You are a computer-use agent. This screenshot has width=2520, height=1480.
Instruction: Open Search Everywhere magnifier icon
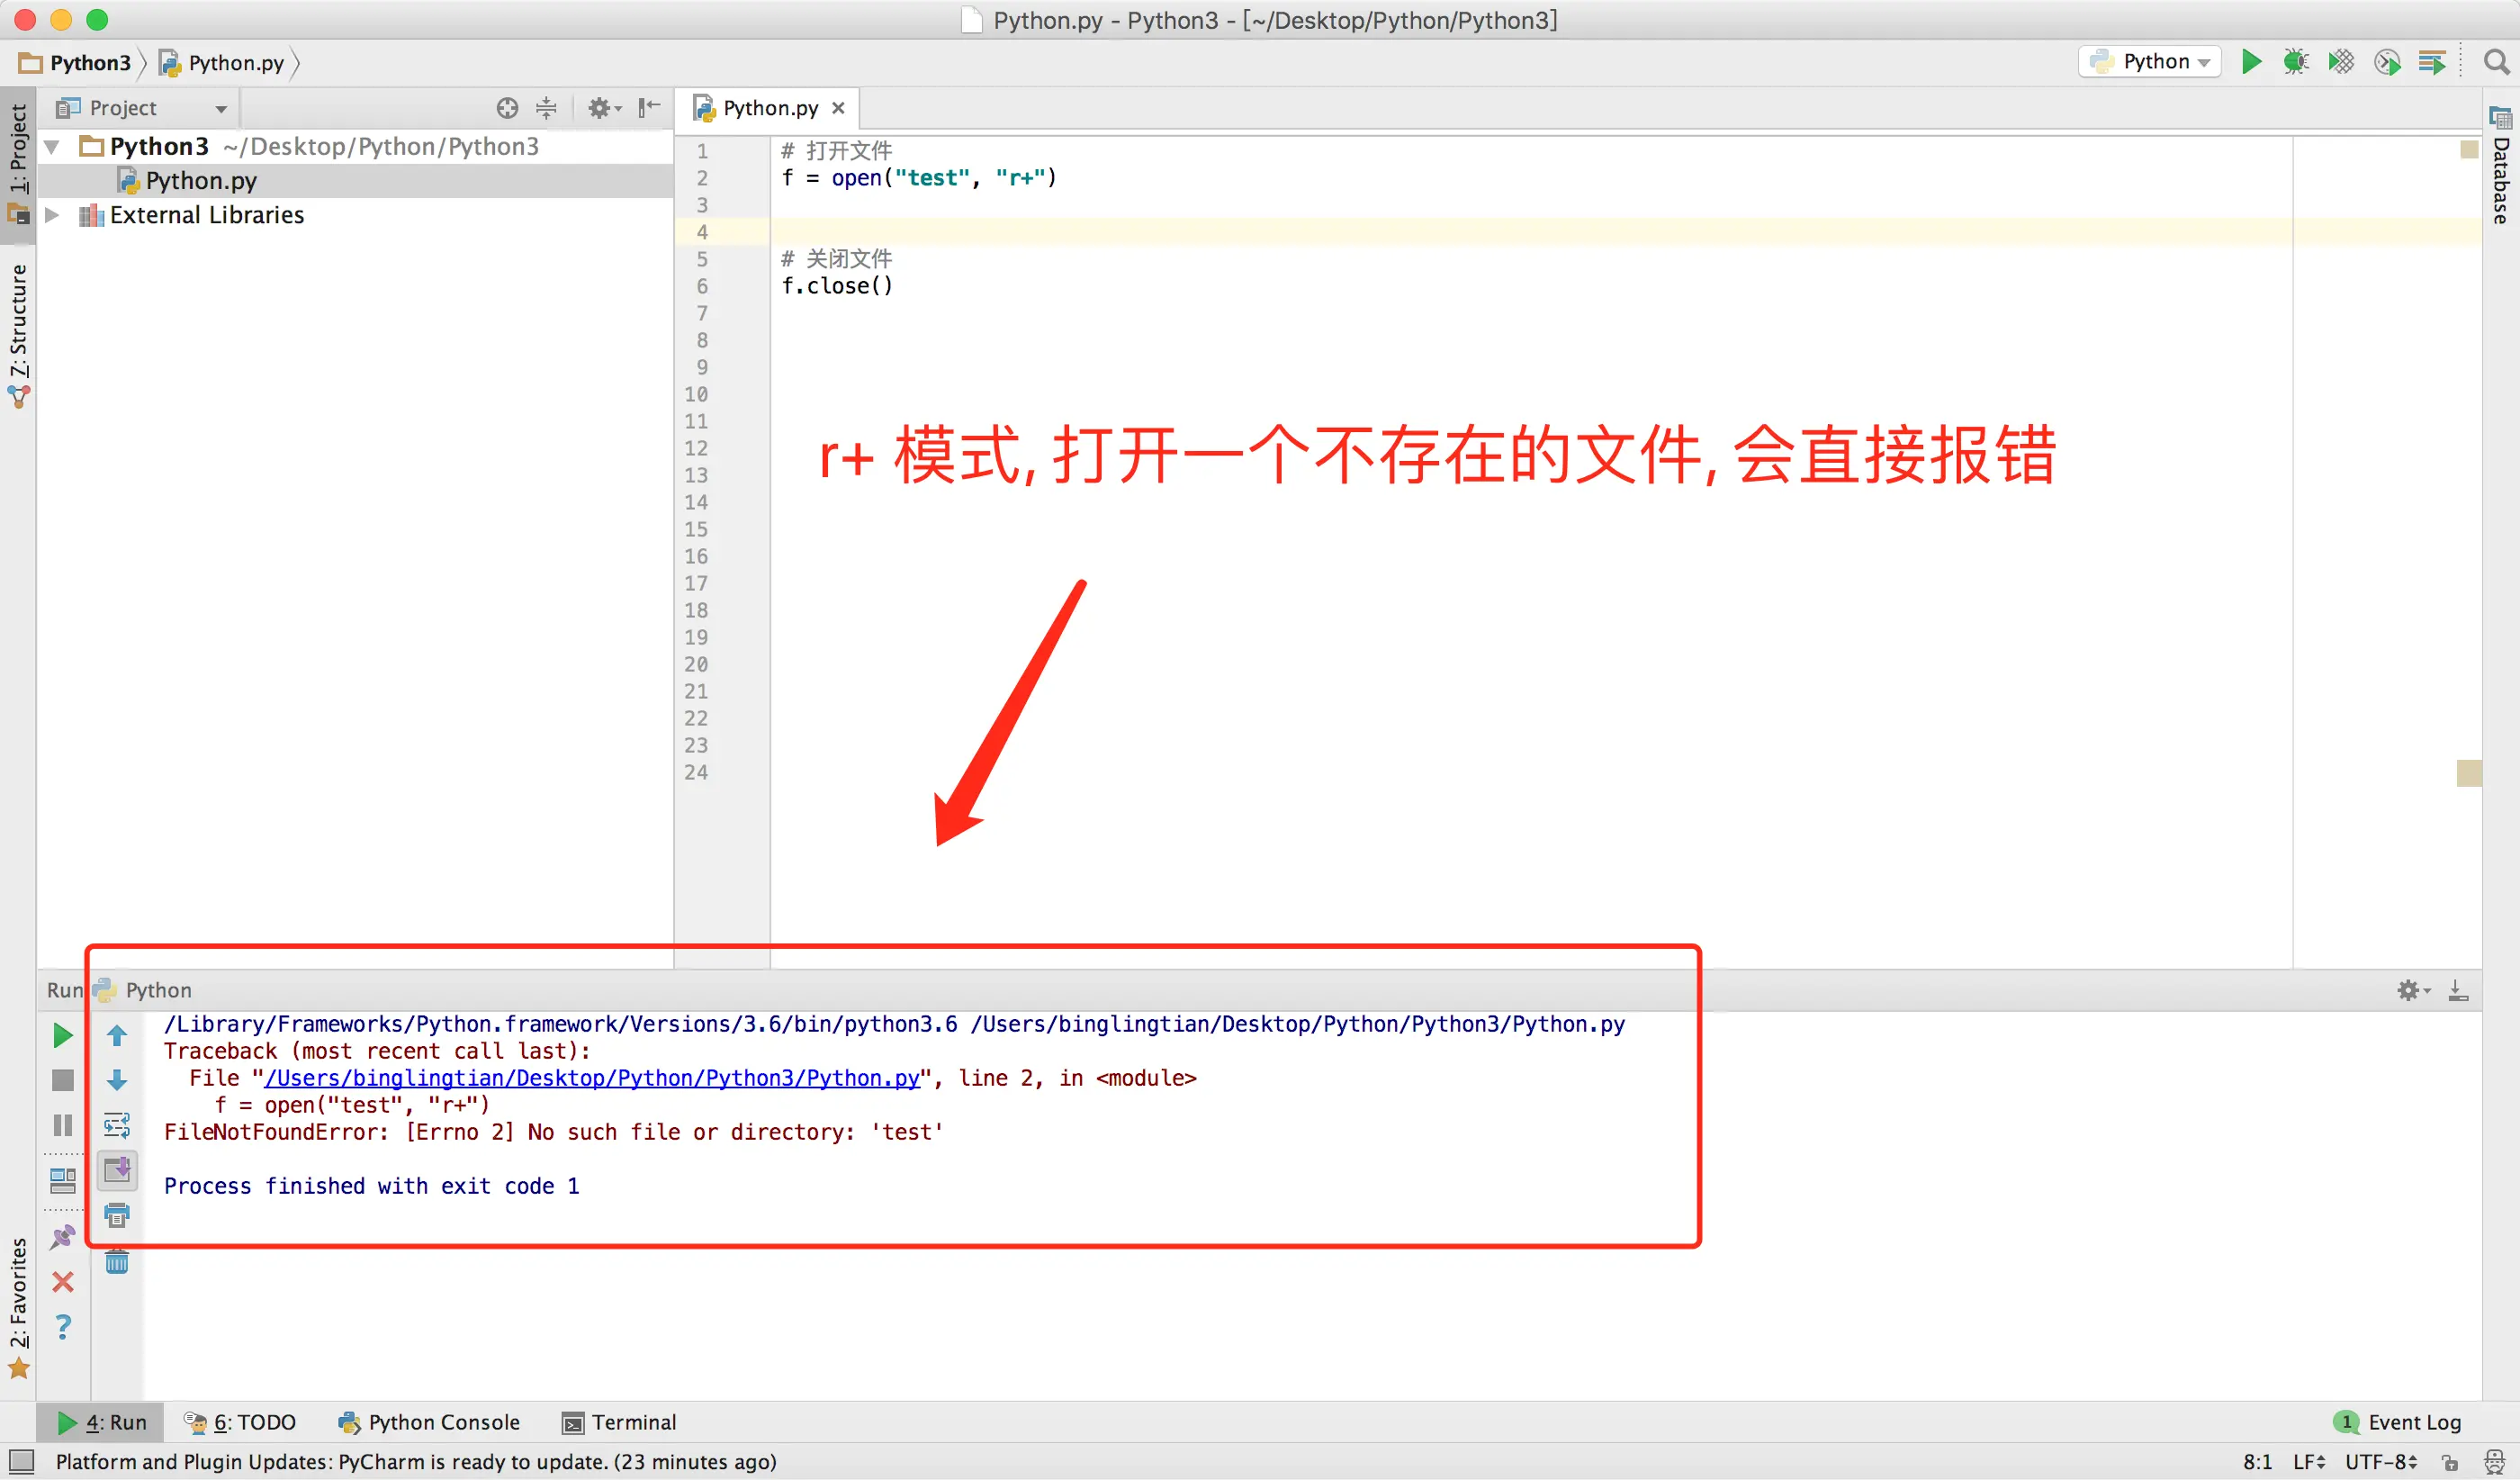(x=2496, y=62)
